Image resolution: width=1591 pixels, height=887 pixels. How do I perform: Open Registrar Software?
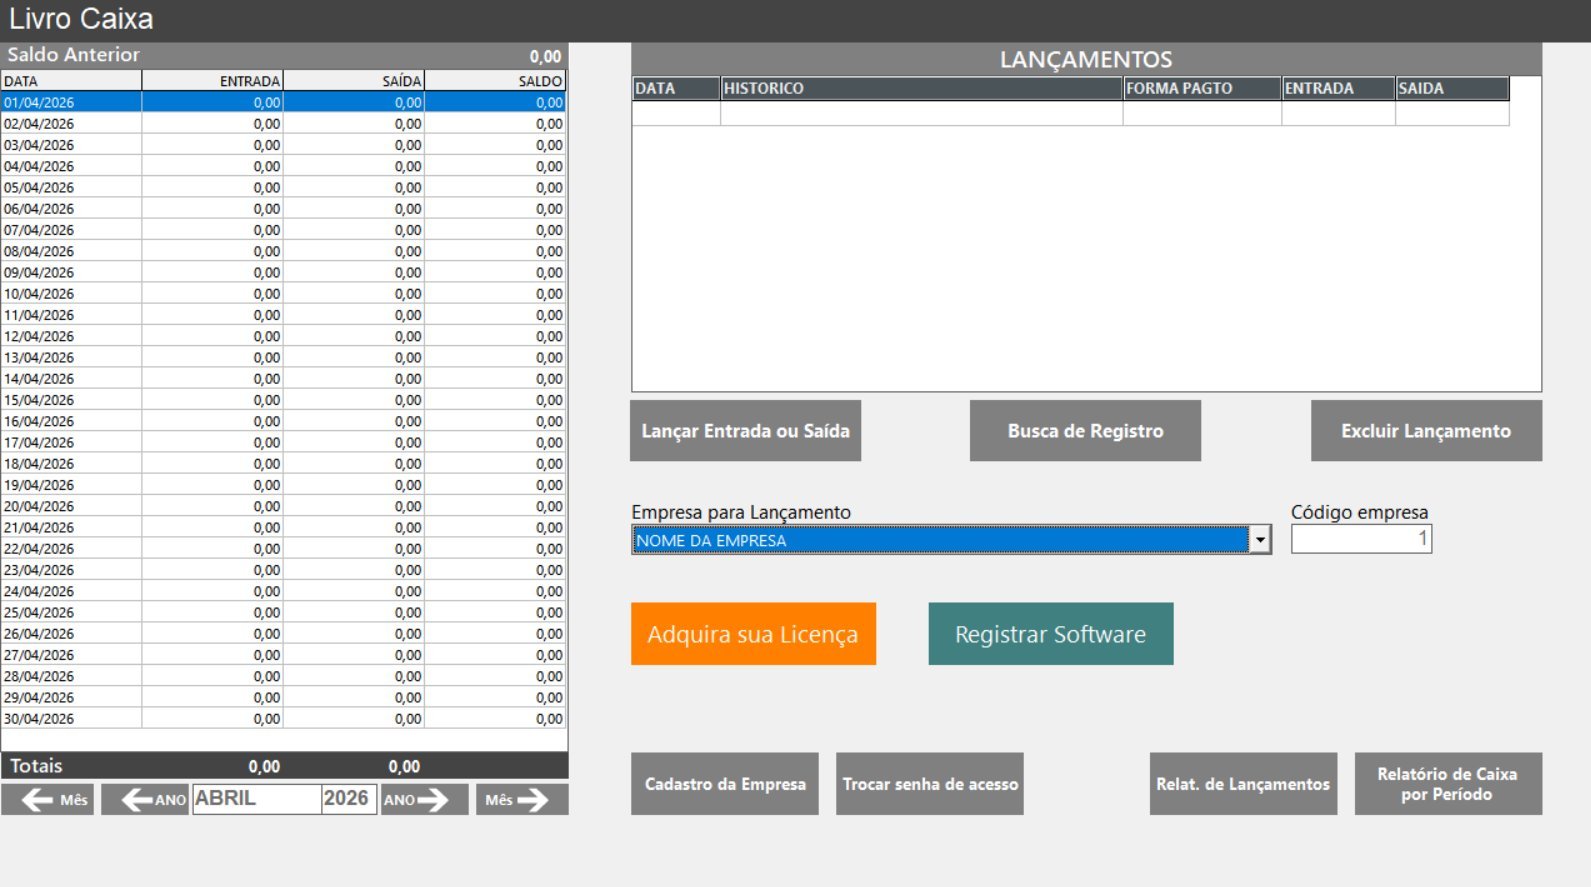coord(1050,634)
